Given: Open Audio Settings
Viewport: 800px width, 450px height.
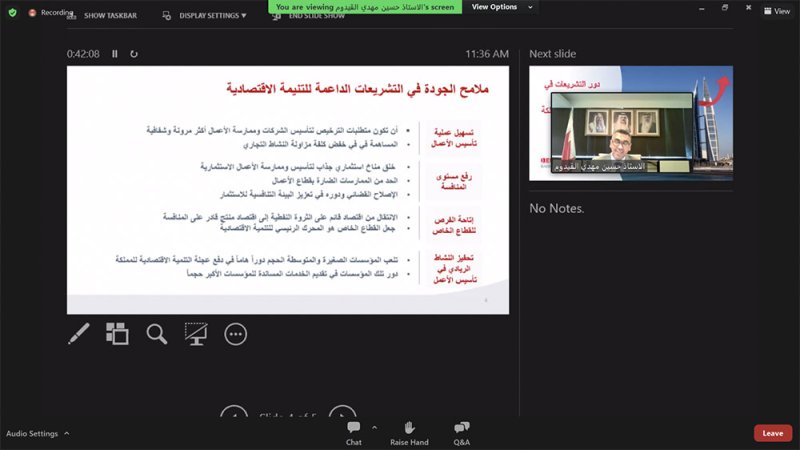Looking at the screenshot, I should 32,434.
